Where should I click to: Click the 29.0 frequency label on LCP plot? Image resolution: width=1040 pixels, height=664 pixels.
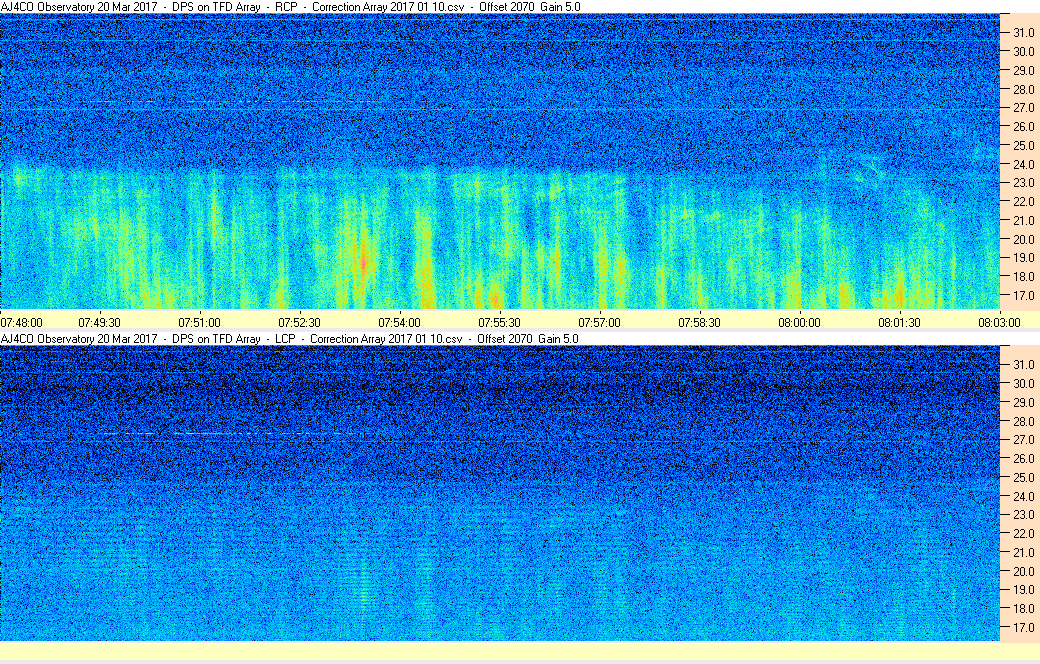point(1023,402)
